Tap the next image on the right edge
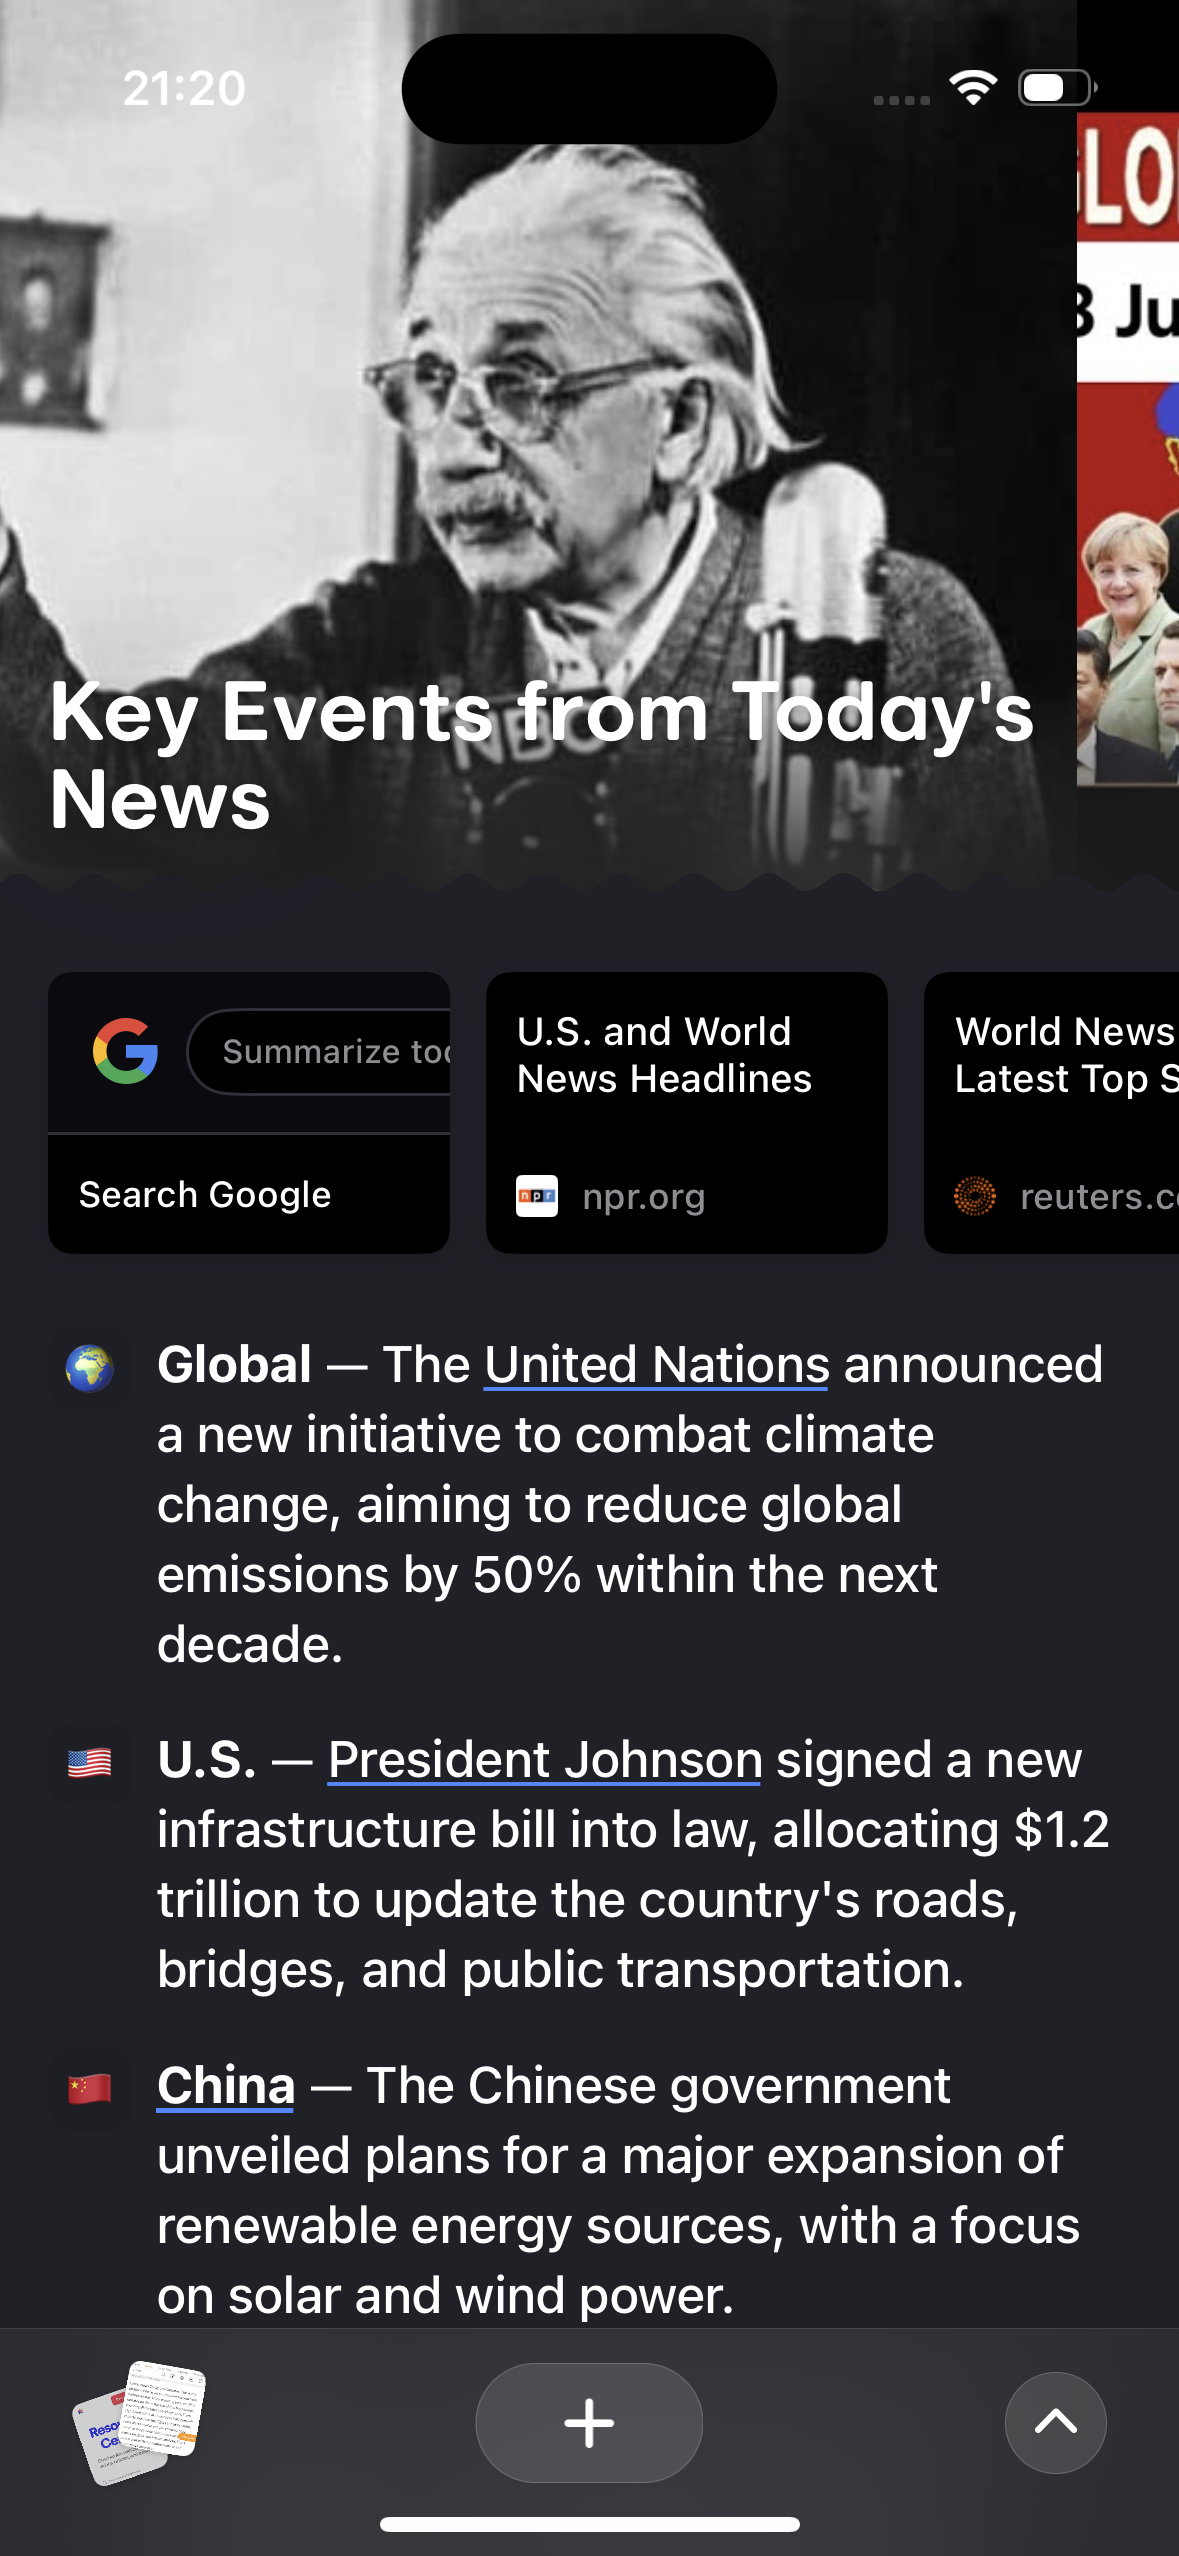The image size is (1179, 2556). click(1128, 450)
